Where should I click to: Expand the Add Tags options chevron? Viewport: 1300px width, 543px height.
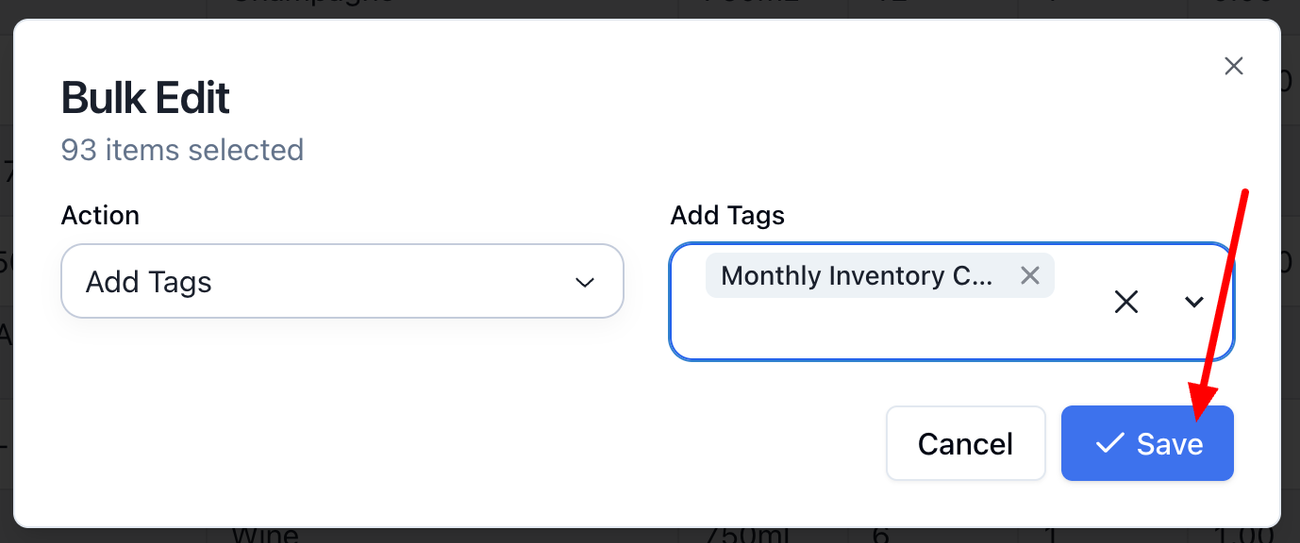click(x=1194, y=302)
